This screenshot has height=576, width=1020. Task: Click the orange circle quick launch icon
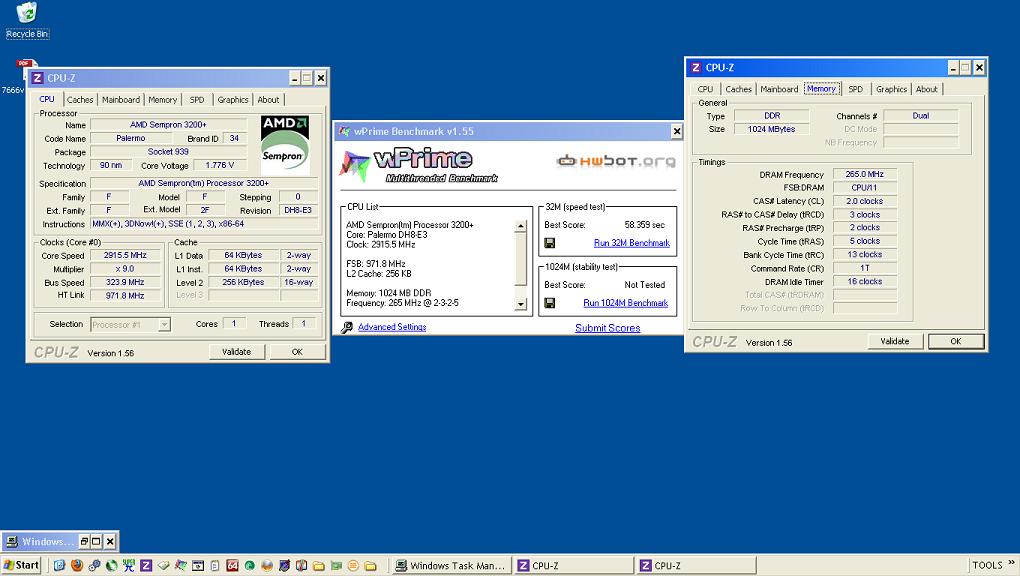tap(353, 565)
